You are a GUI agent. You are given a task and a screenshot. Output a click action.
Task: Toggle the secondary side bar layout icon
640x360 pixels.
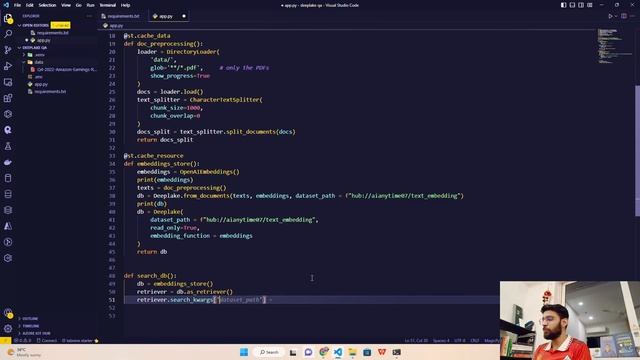click(x=581, y=5)
